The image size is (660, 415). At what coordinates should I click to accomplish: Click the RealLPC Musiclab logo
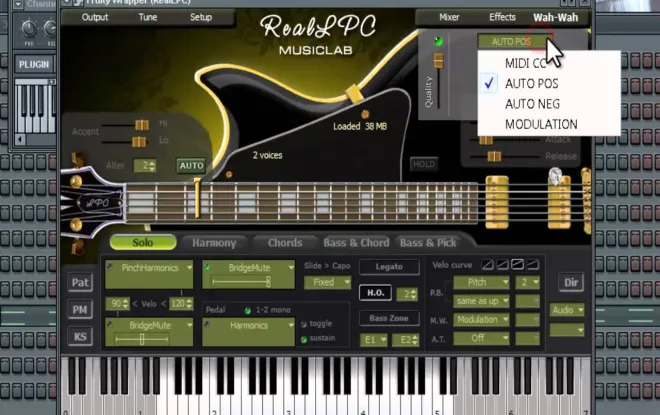[317, 35]
